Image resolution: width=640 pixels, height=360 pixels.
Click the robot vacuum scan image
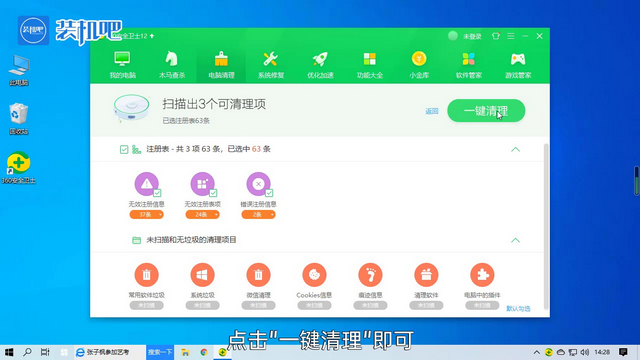tap(131, 108)
